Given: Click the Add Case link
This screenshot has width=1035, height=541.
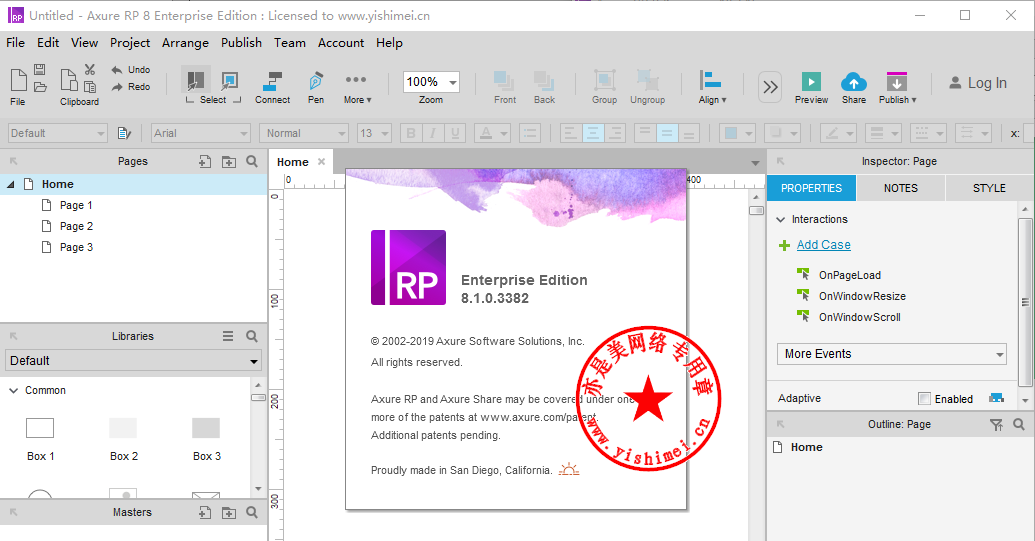Looking at the screenshot, I should 824,245.
